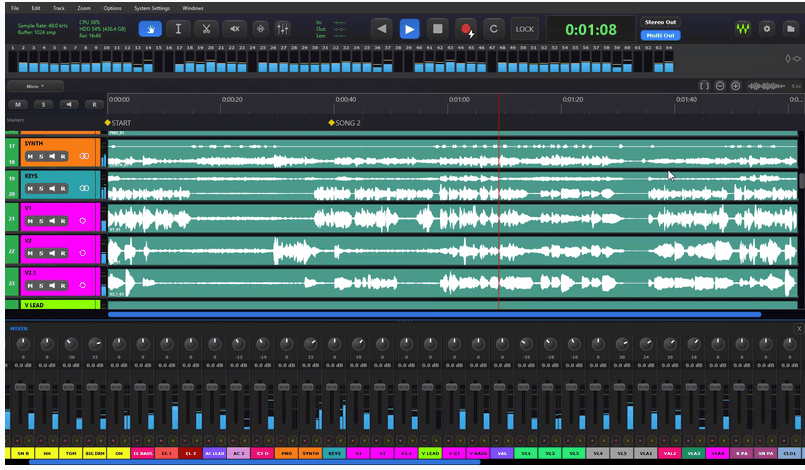Screen dimensions: 805x470
Task: Solo the V1 track
Action: click(x=41, y=221)
